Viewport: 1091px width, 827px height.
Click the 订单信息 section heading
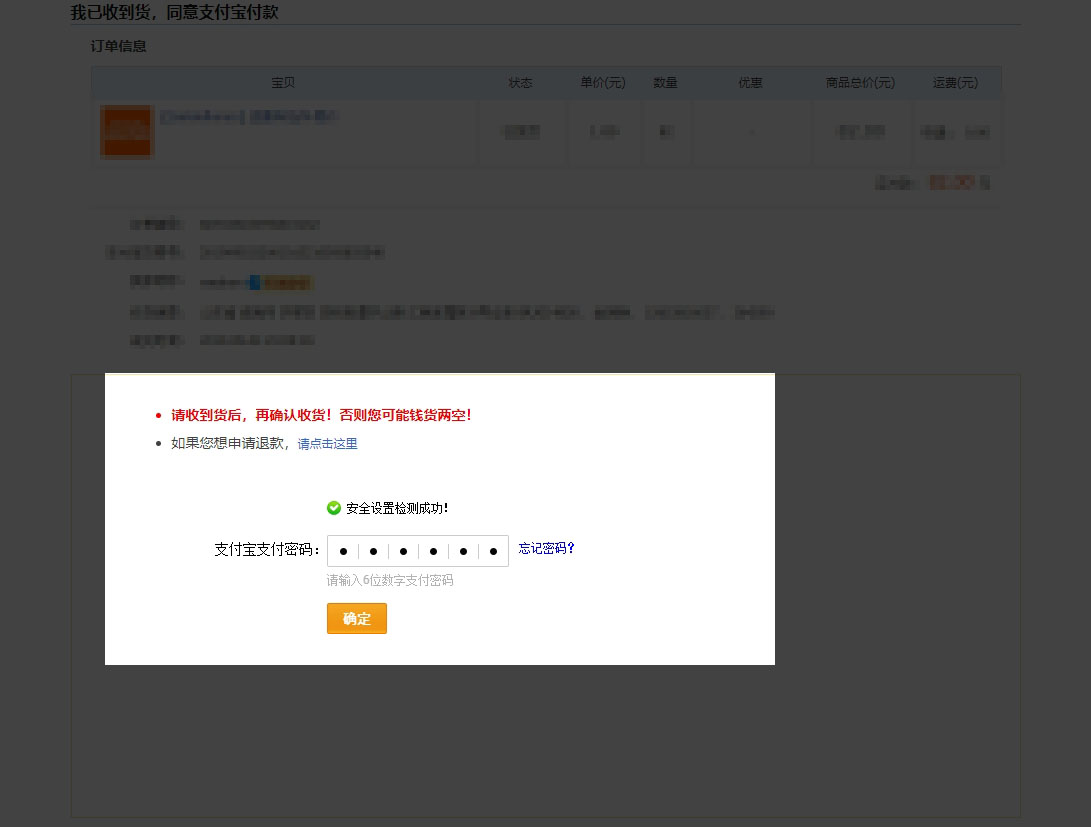[x=118, y=46]
